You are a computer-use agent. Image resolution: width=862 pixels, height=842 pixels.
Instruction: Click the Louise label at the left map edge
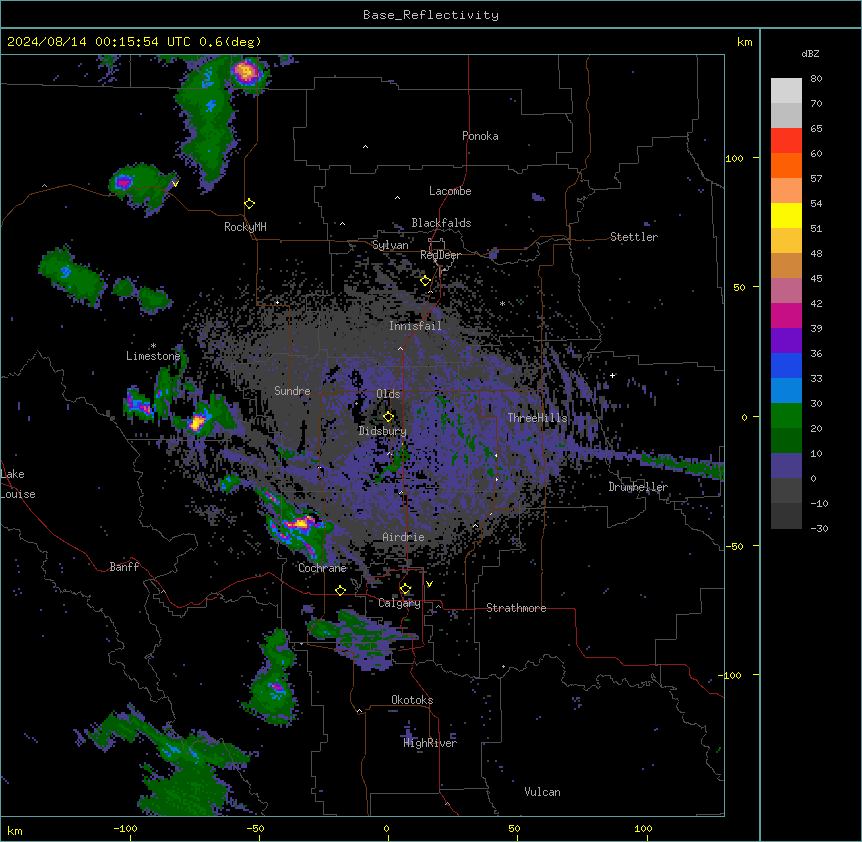(x=18, y=494)
